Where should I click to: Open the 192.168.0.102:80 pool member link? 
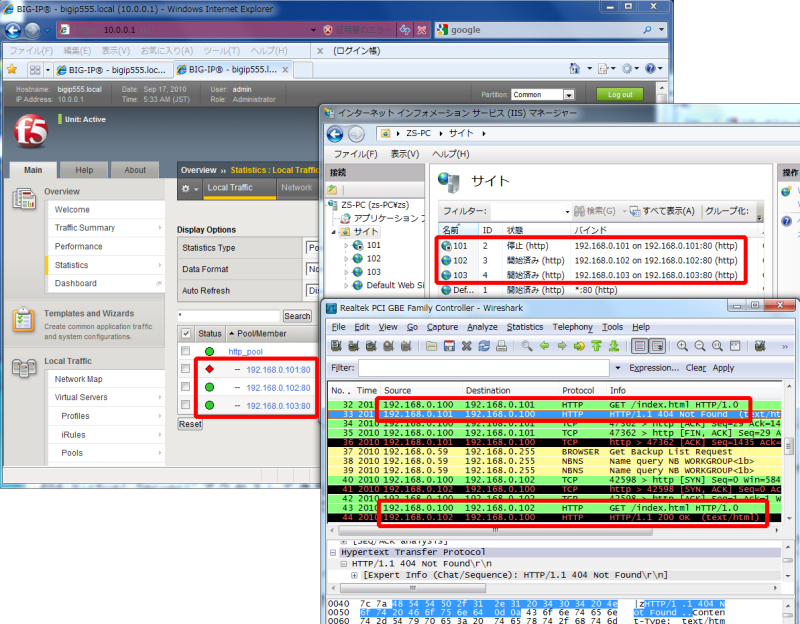pyautogui.click(x=275, y=388)
